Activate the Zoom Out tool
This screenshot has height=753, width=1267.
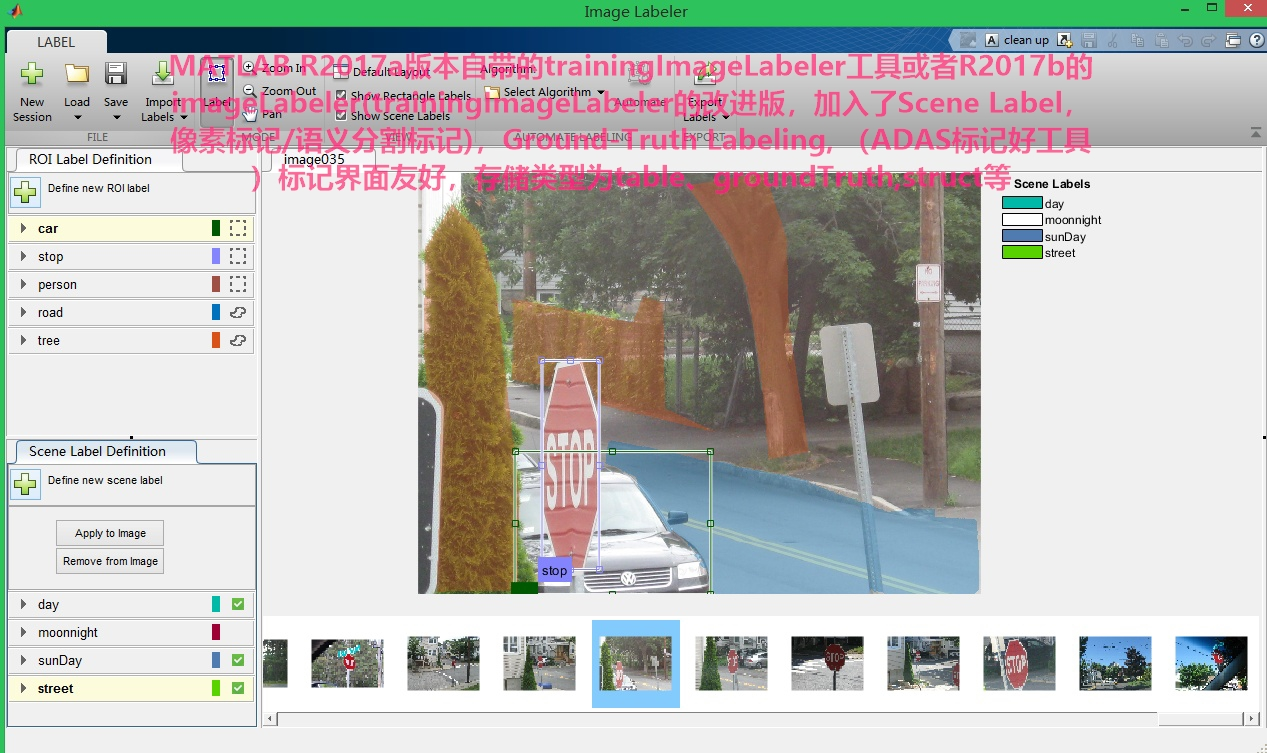coord(279,91)
